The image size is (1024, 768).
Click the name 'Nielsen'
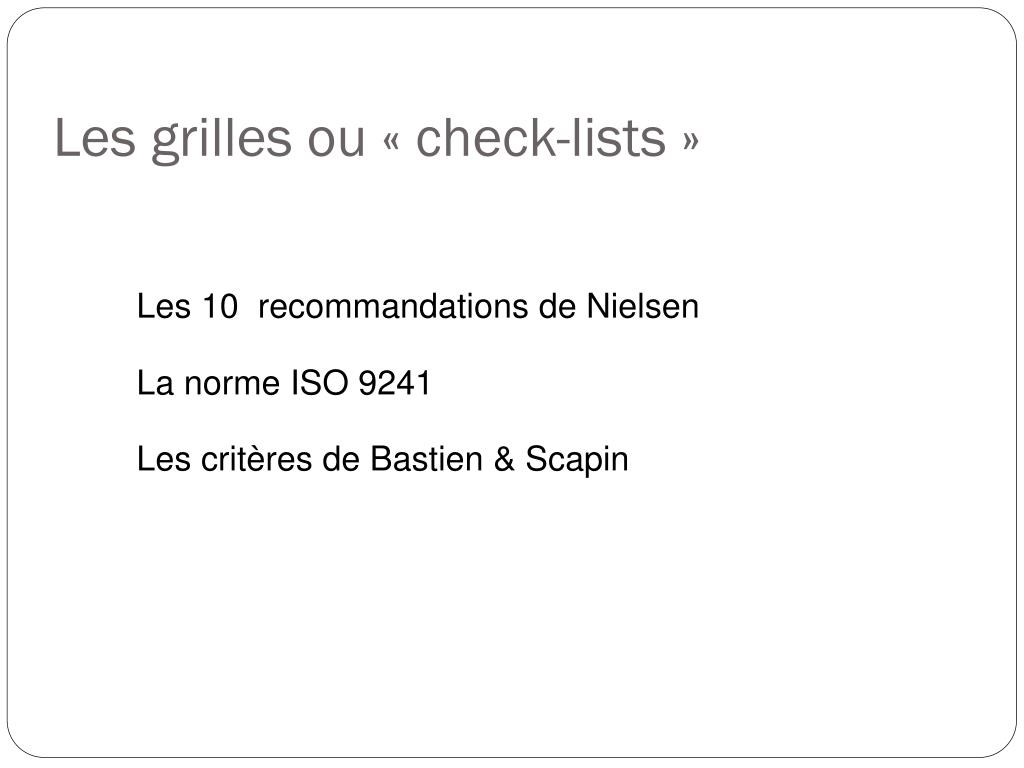(x=643, y=306)
